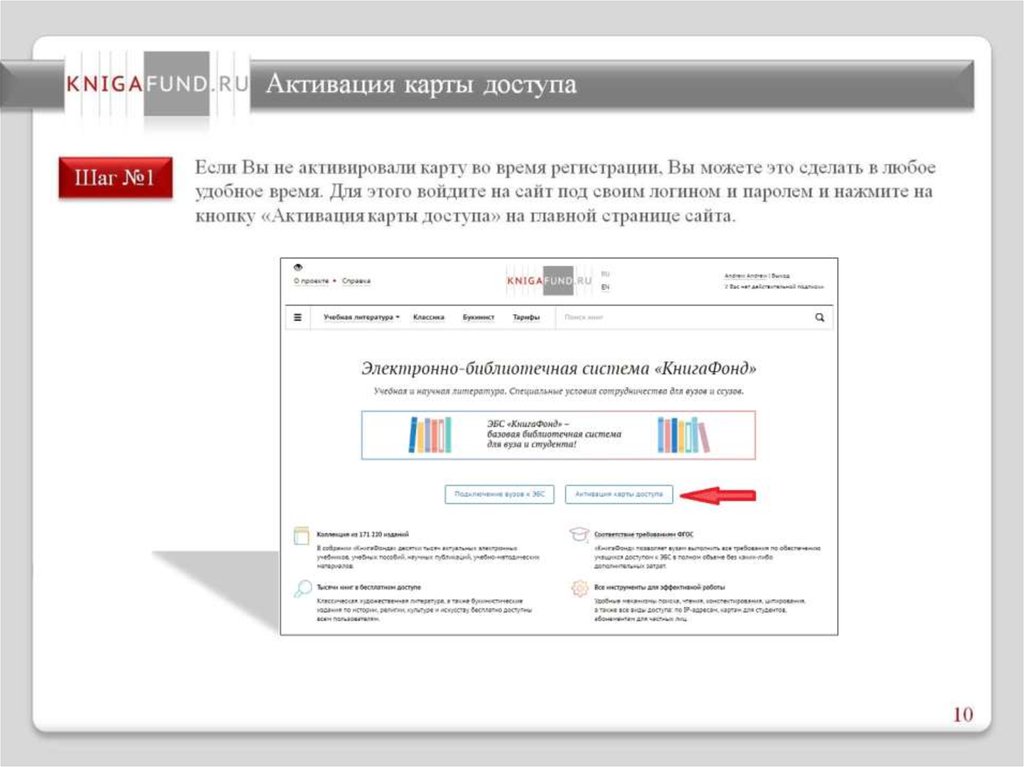
Task: Click the KNIGAFUND.RU logo in the embedded site
Action: point(549,281)
